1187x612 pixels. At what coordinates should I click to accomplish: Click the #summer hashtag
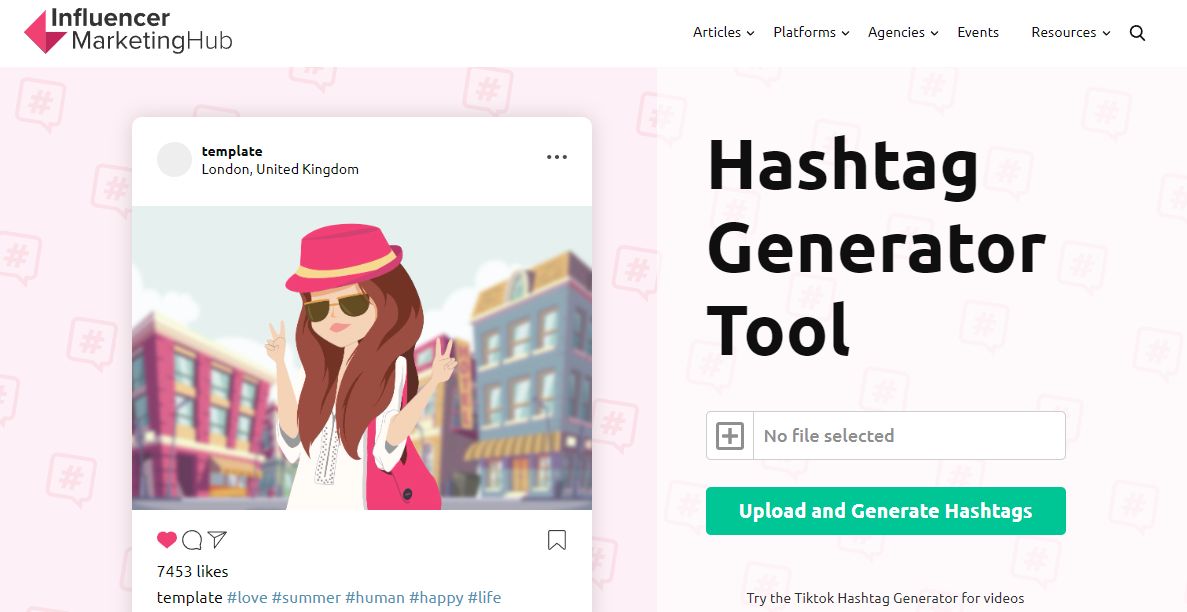point(306,598)
